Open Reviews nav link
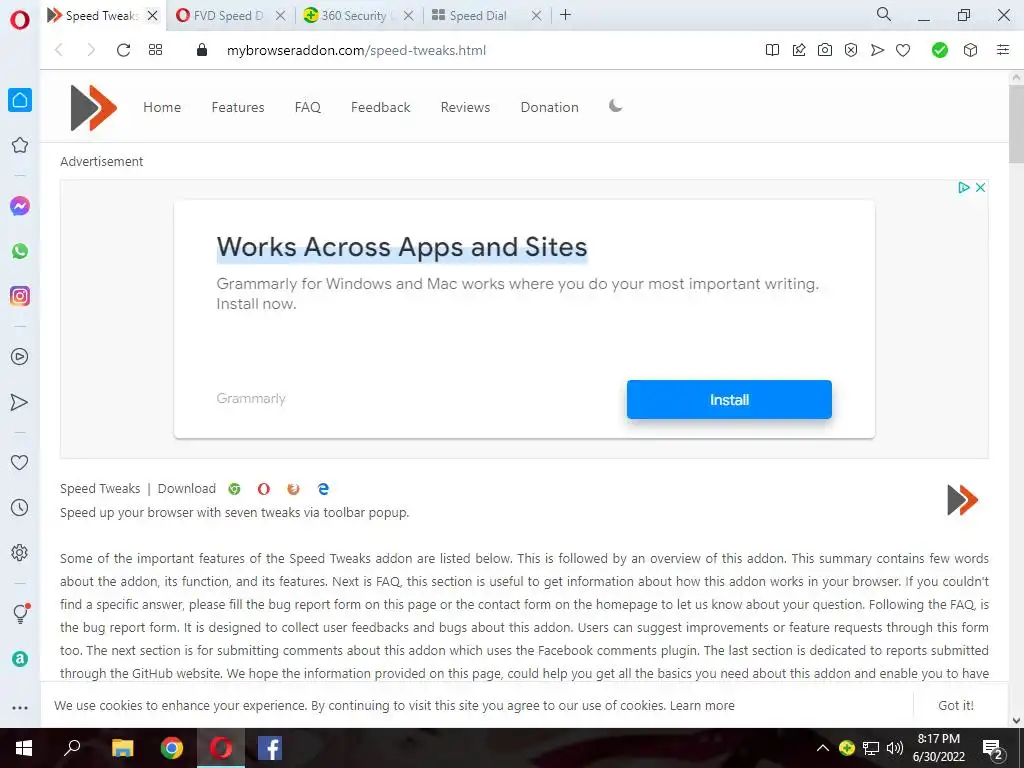Image resolution: width=1024 pixels, height=768 pixels. tap(465, 107)
